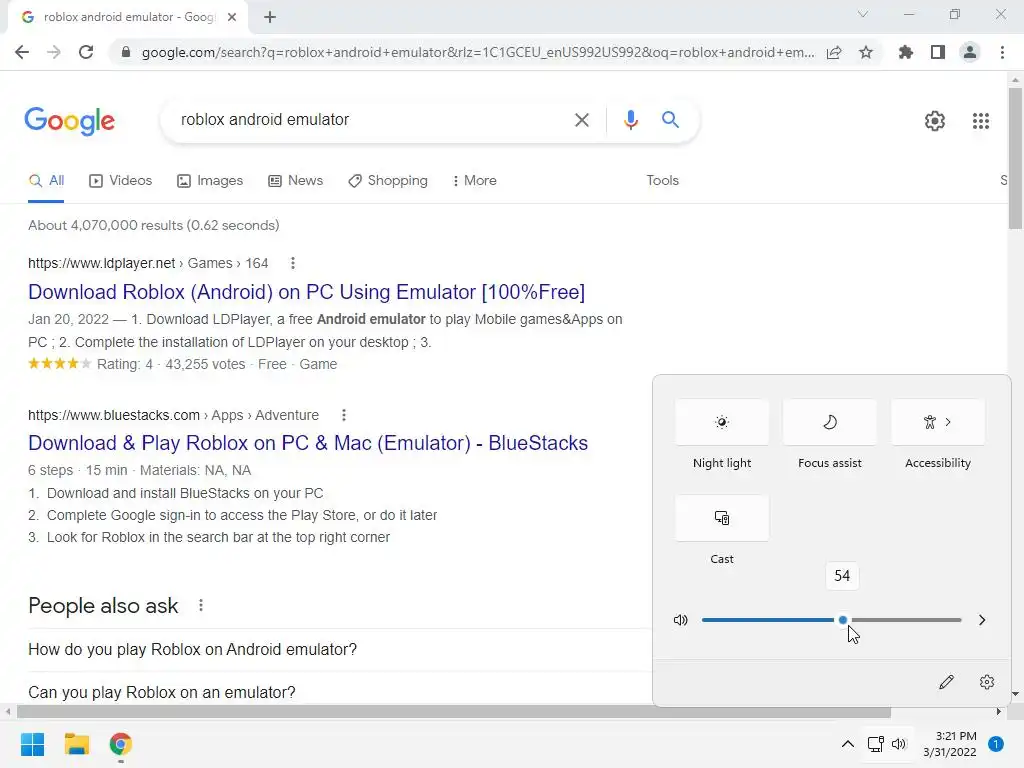Bookmark this page with the star
The height and width of the screenshot is (768, 1024).
click(x=866, y=52)
